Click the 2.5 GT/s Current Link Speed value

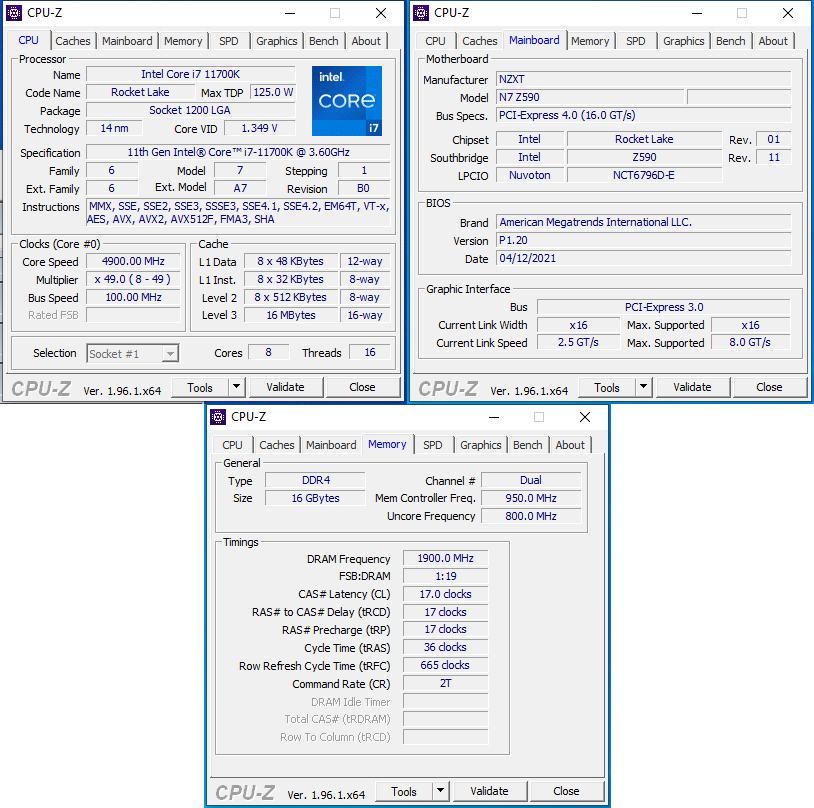click(578, 342)
